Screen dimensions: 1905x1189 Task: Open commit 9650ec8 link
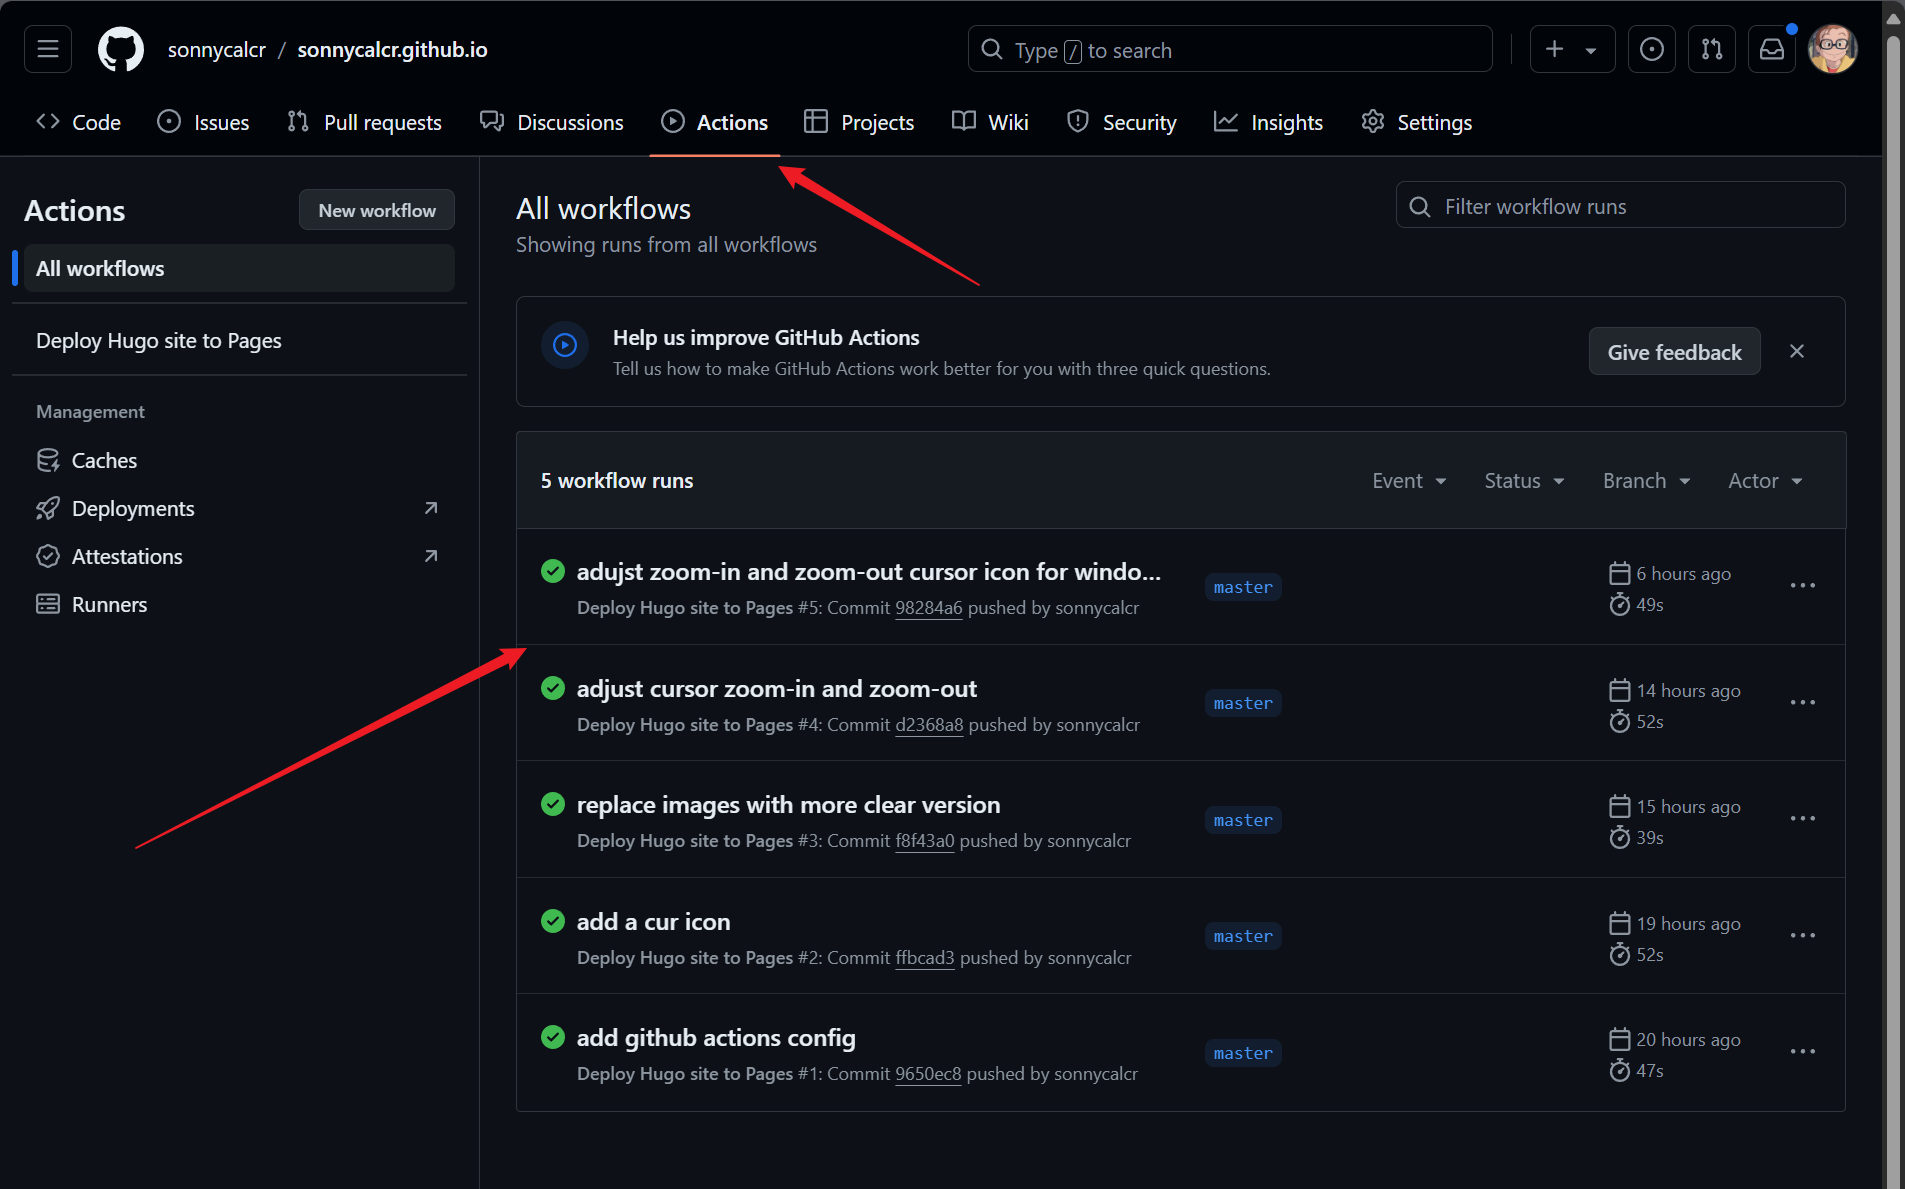point(928,1073)
